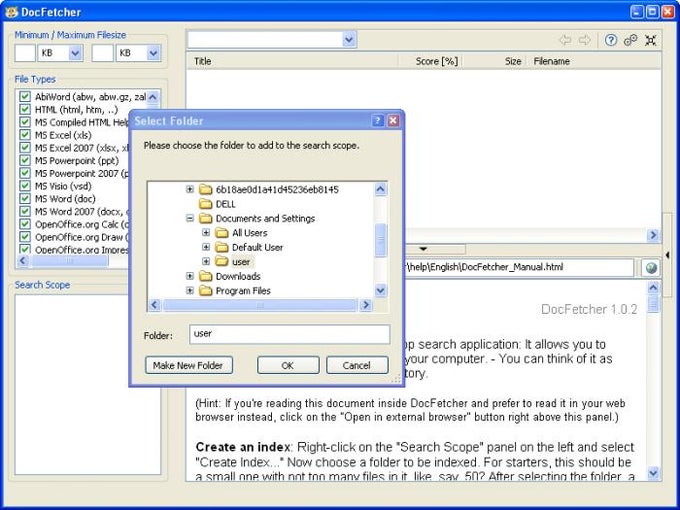This screenshot has height=510, width=680.
Task: Expand the All Users tree node
Action: [x=206, y=232]
